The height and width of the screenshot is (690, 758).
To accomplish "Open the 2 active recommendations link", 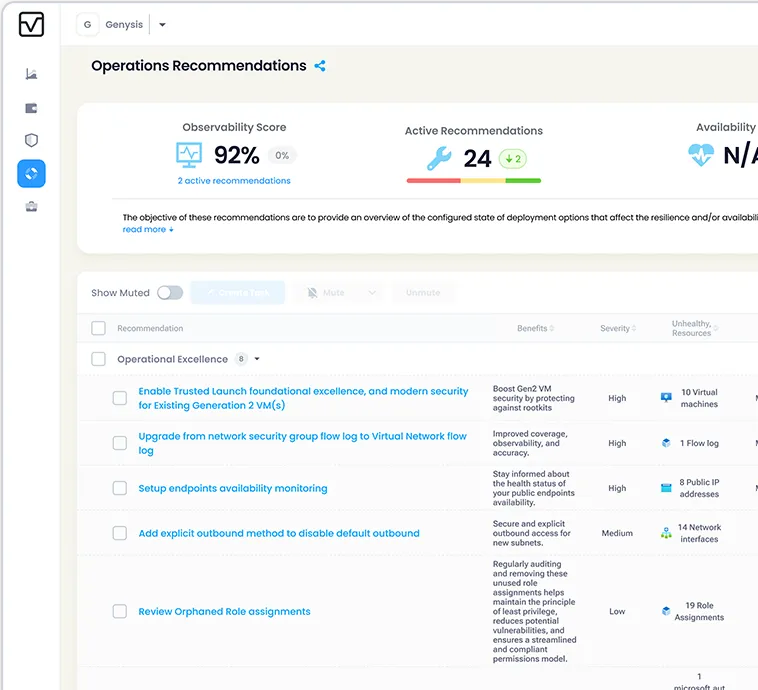I will (x=234, y=181).
